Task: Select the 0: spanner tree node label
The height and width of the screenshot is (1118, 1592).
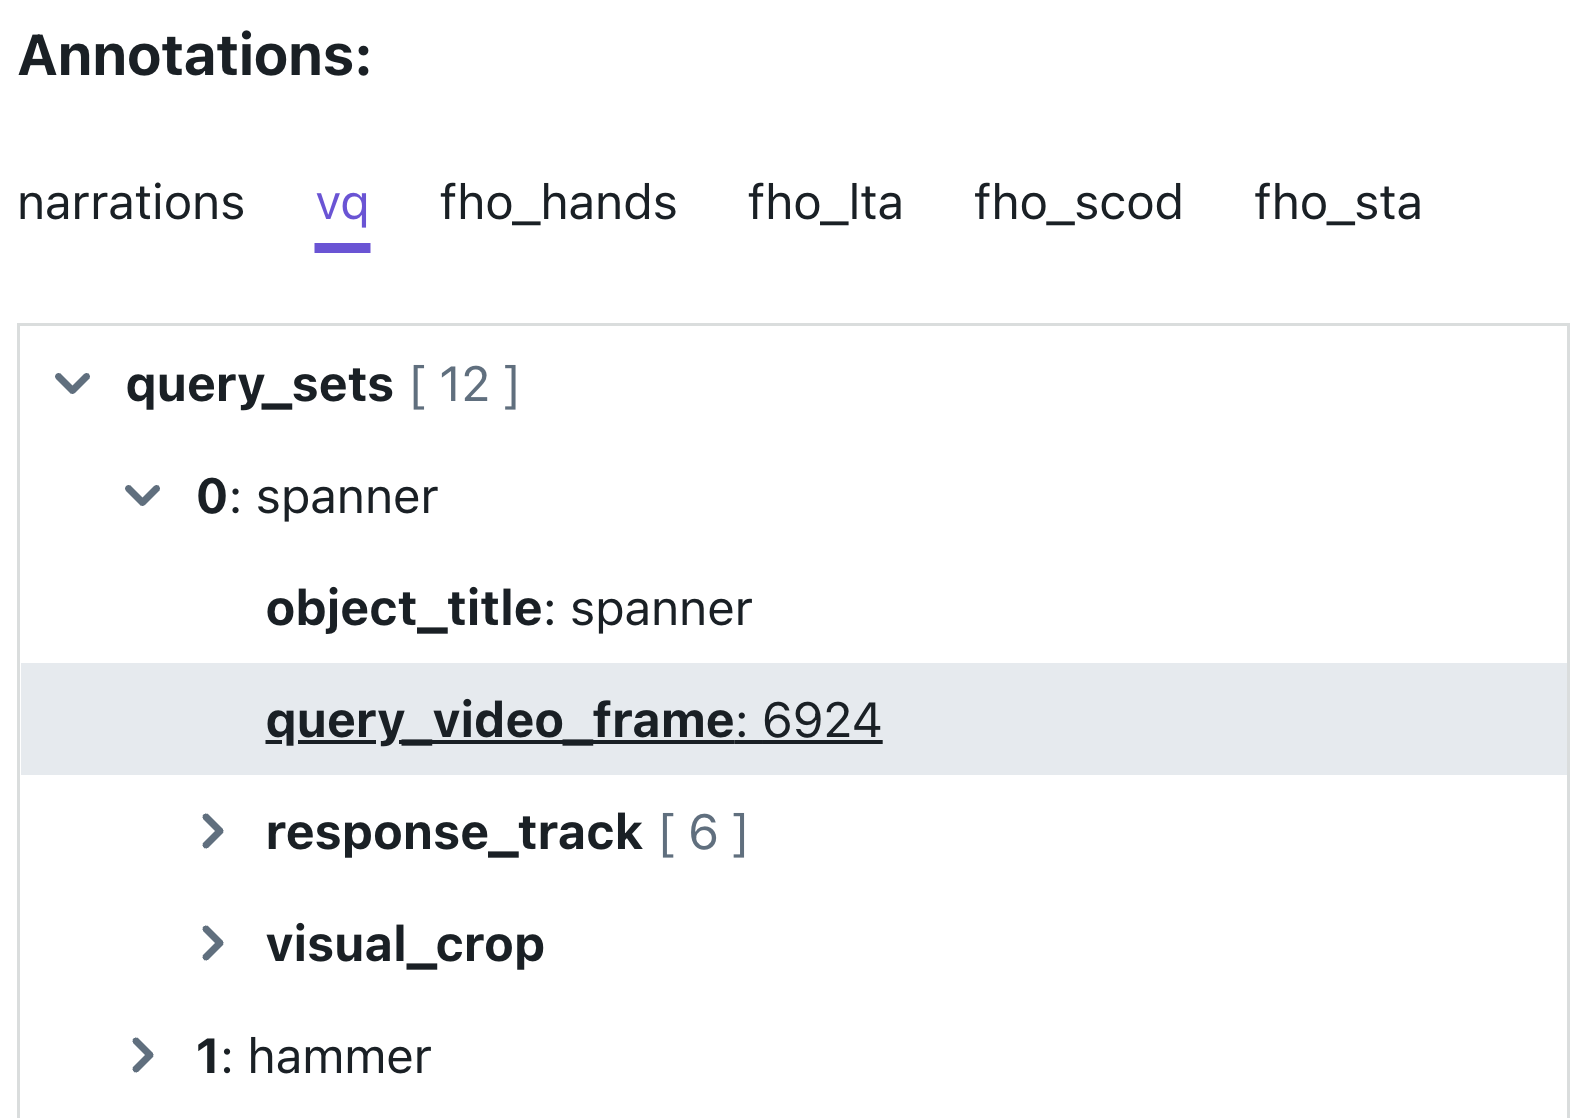Action: [317, 497]
